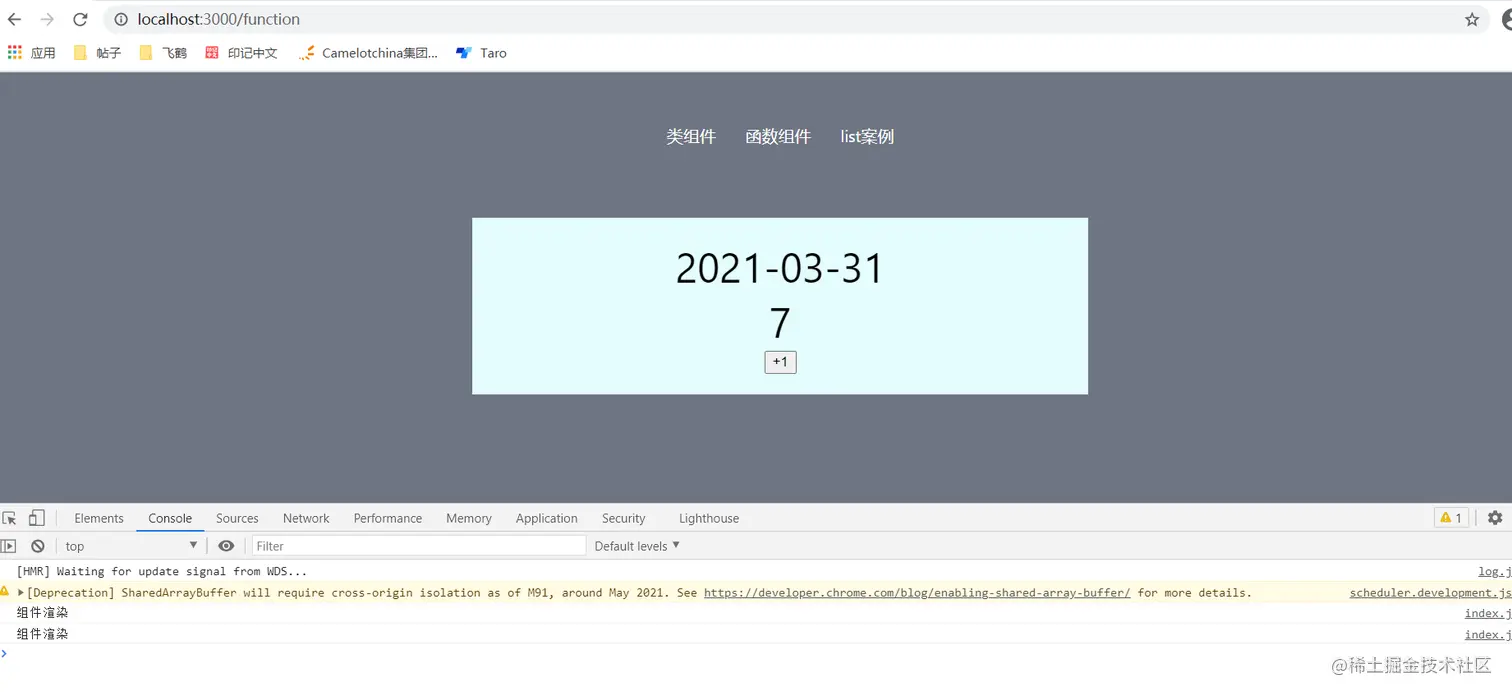Open the enabling-shared-array-buffer blog link
Screen dimensions: 1512x696
coord(917,592)
